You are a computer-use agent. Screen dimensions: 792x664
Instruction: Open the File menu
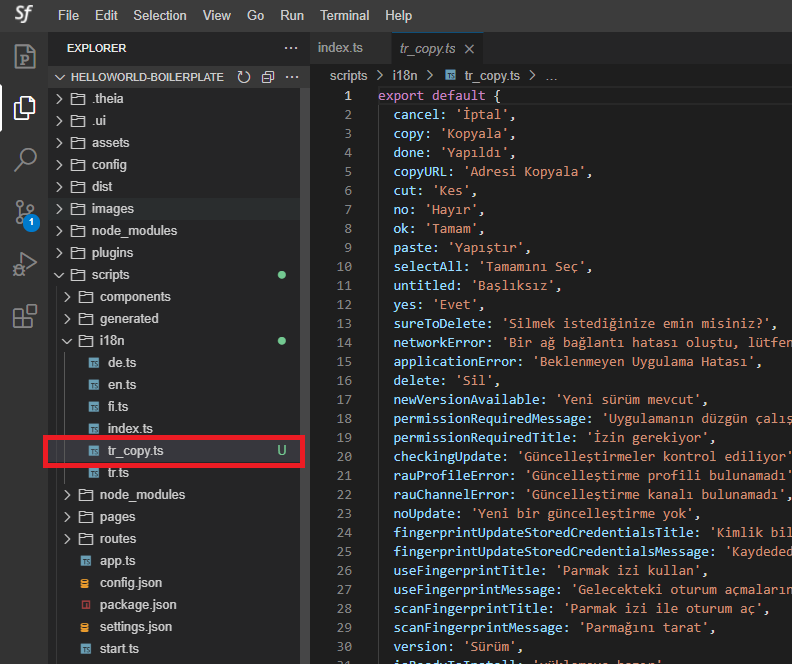pyautogui.click(x=68, y=16)
